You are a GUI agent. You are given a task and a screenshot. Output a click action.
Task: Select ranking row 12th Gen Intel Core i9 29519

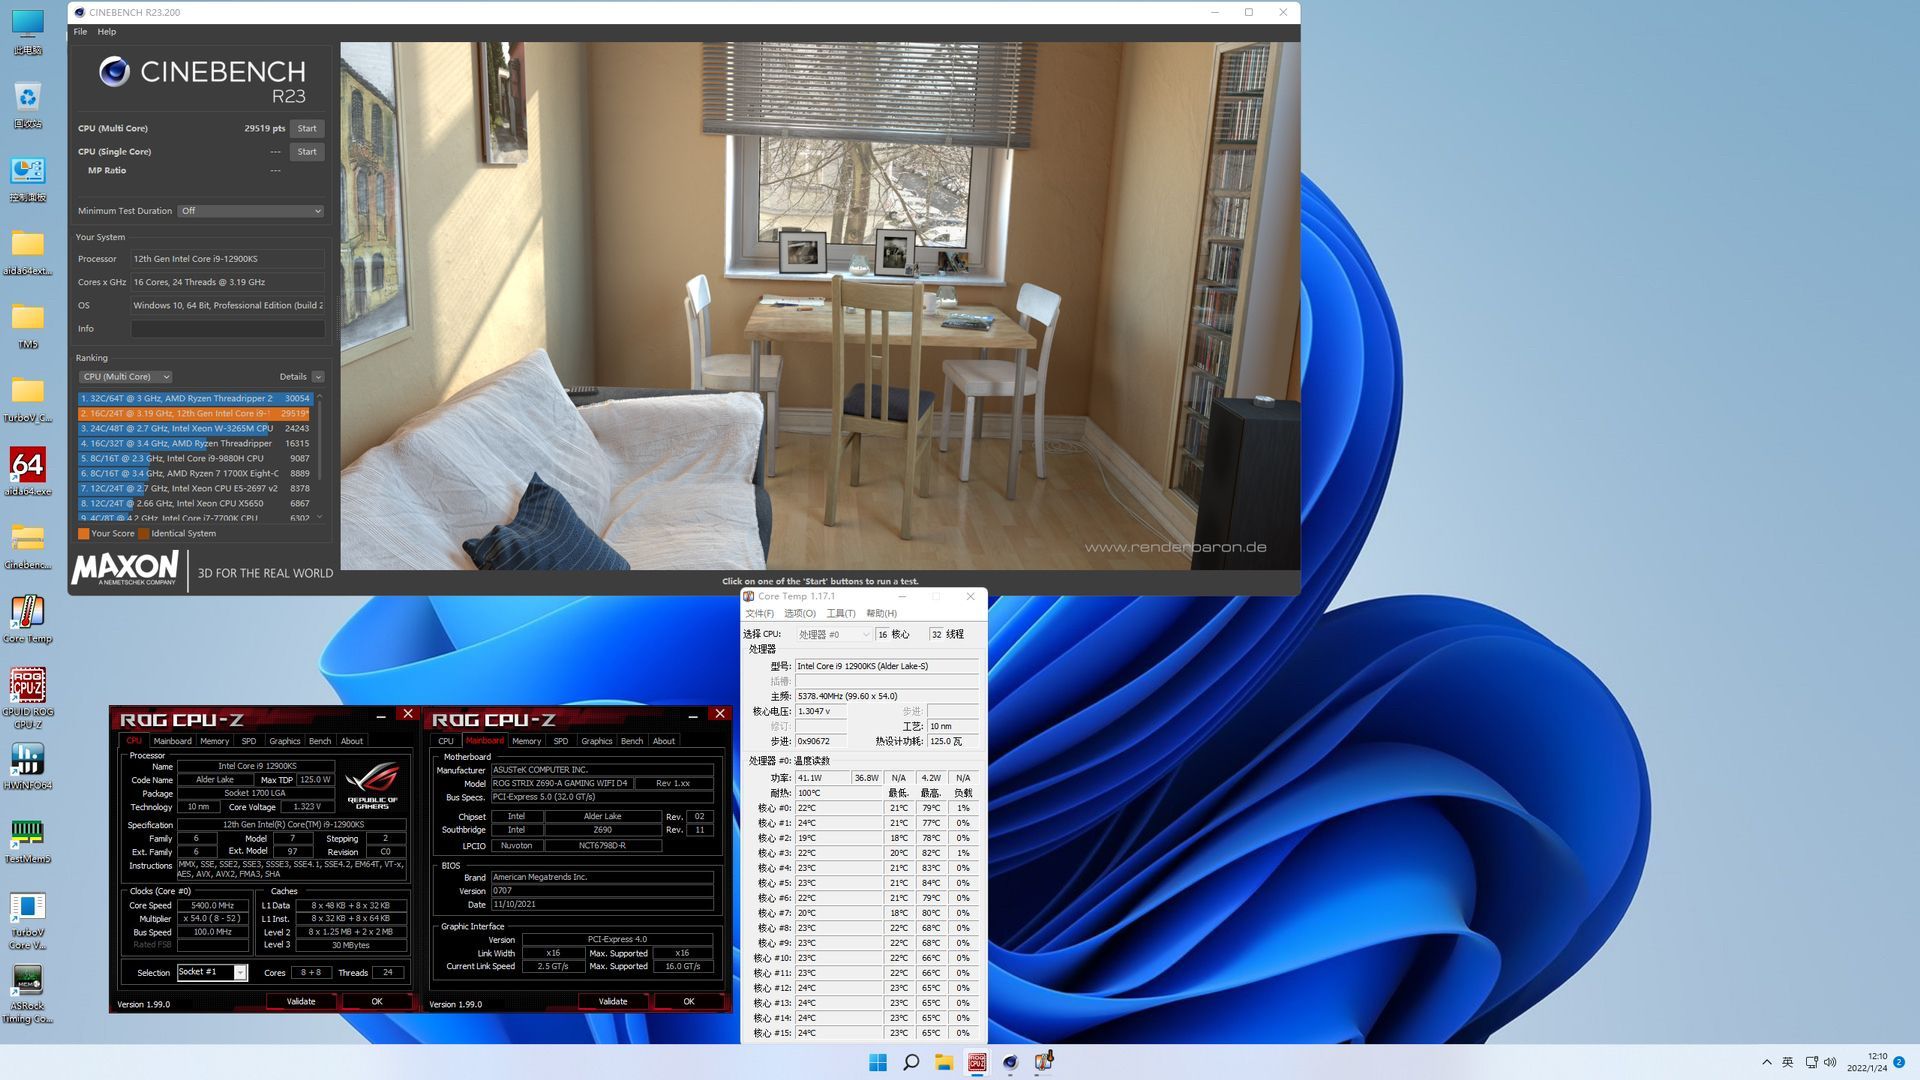(x=195, y=413)
